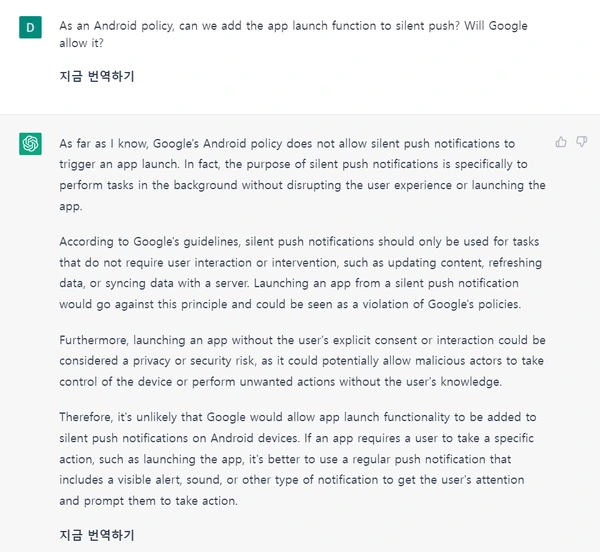Click 지금 번역하기 below the ChatGPT answer

coord(97,536)
